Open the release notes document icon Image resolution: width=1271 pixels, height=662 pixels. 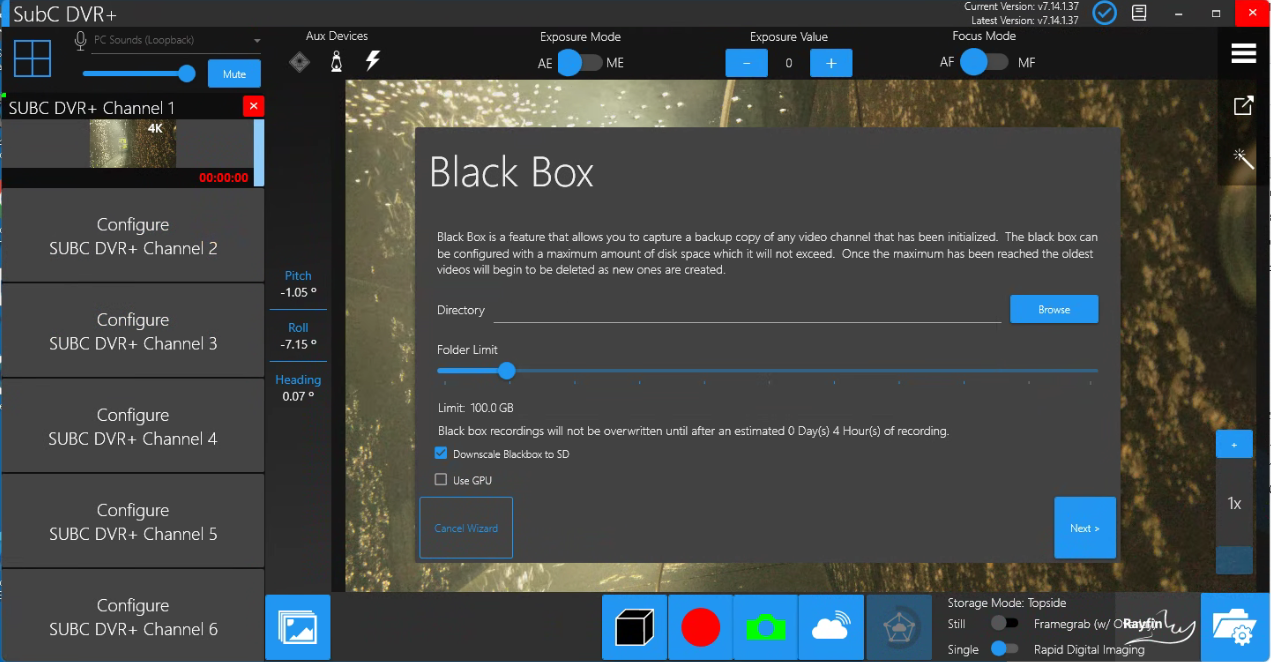[1138, 13]
